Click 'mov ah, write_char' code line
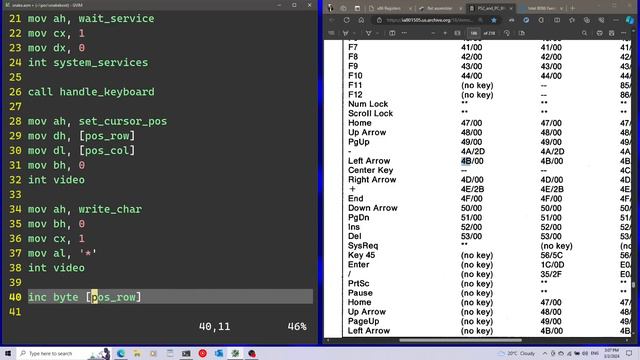The image size is (640, 360). 84,209
